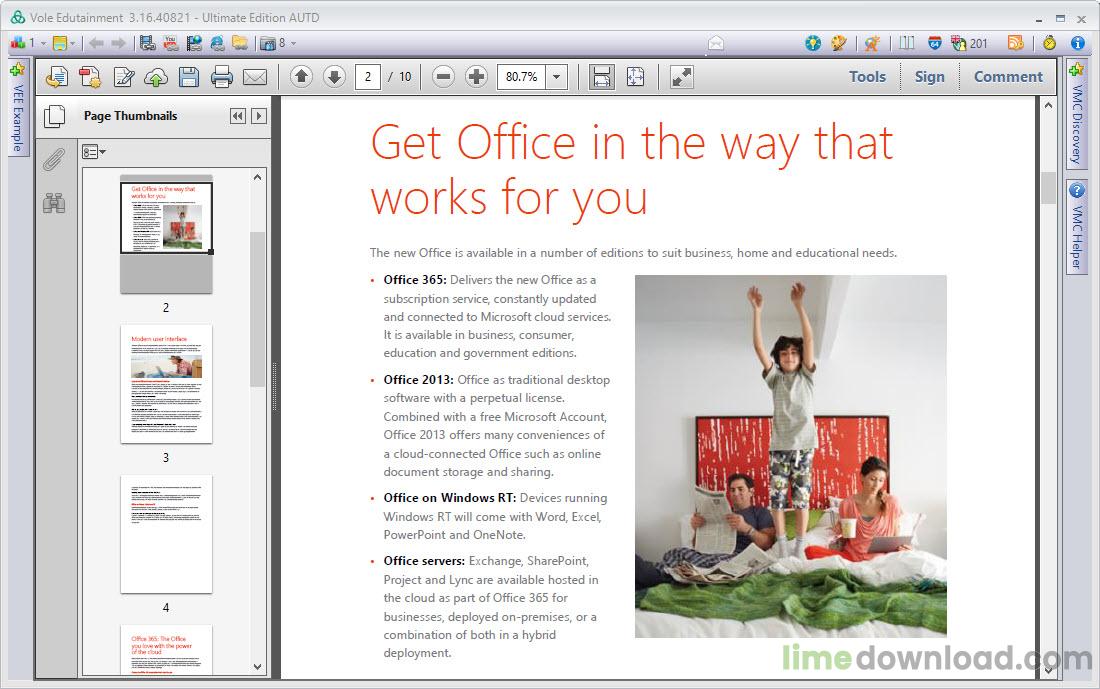Select the page 3 thumbnail
The height and width of the screenshot is (689, 1100).
click(x=166, y=384)
